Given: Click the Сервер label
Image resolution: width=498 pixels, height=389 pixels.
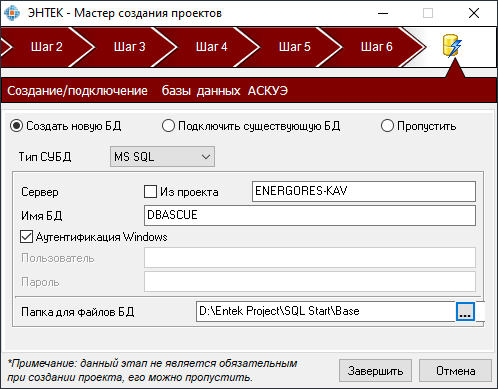Looking at the screenshot, I should (40, 192).
